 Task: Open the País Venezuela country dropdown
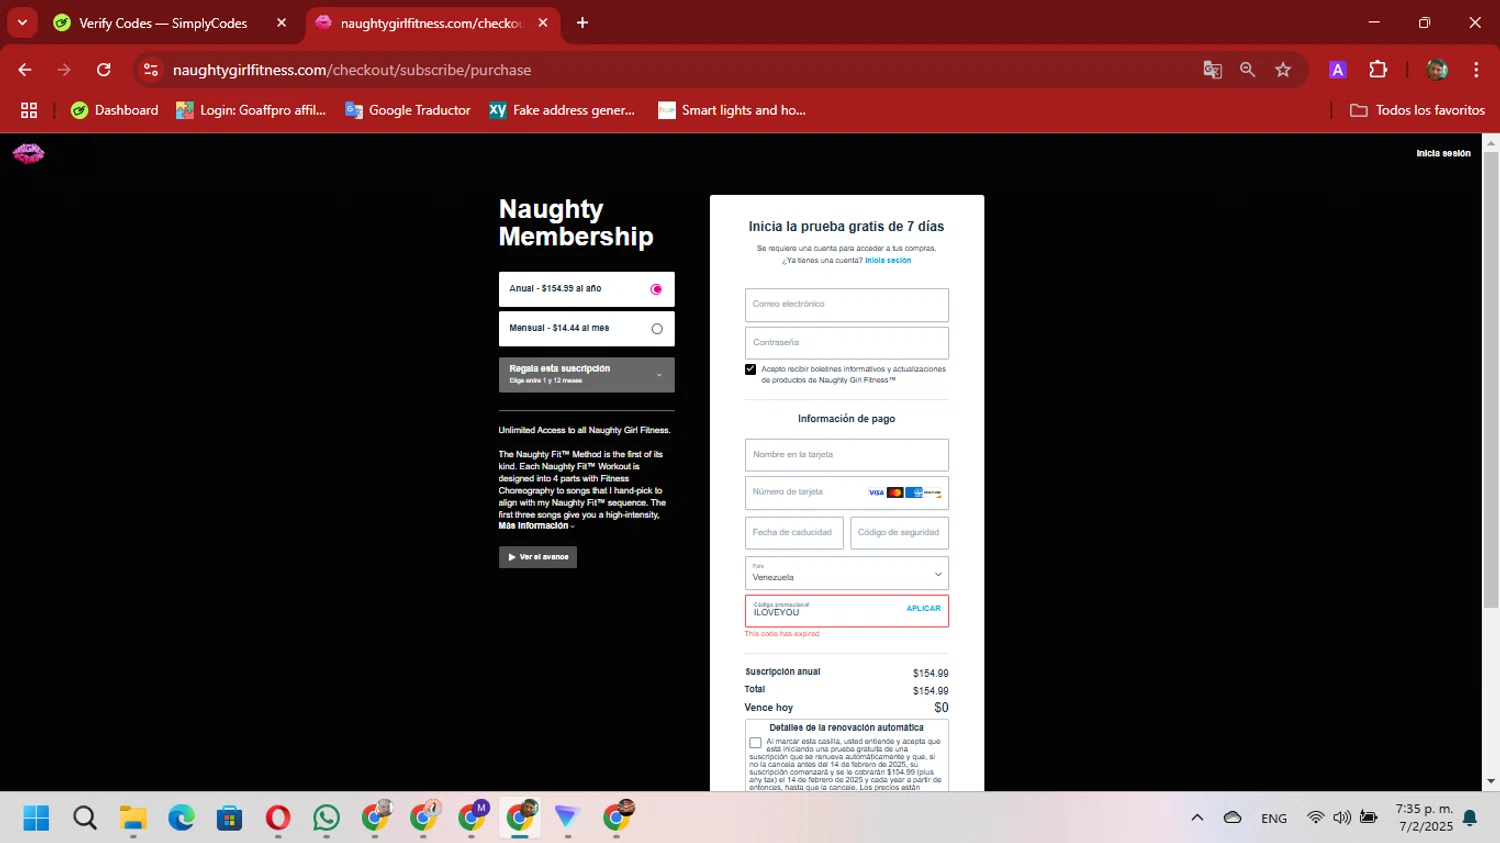pyautogui.click(x=846, y=573)
